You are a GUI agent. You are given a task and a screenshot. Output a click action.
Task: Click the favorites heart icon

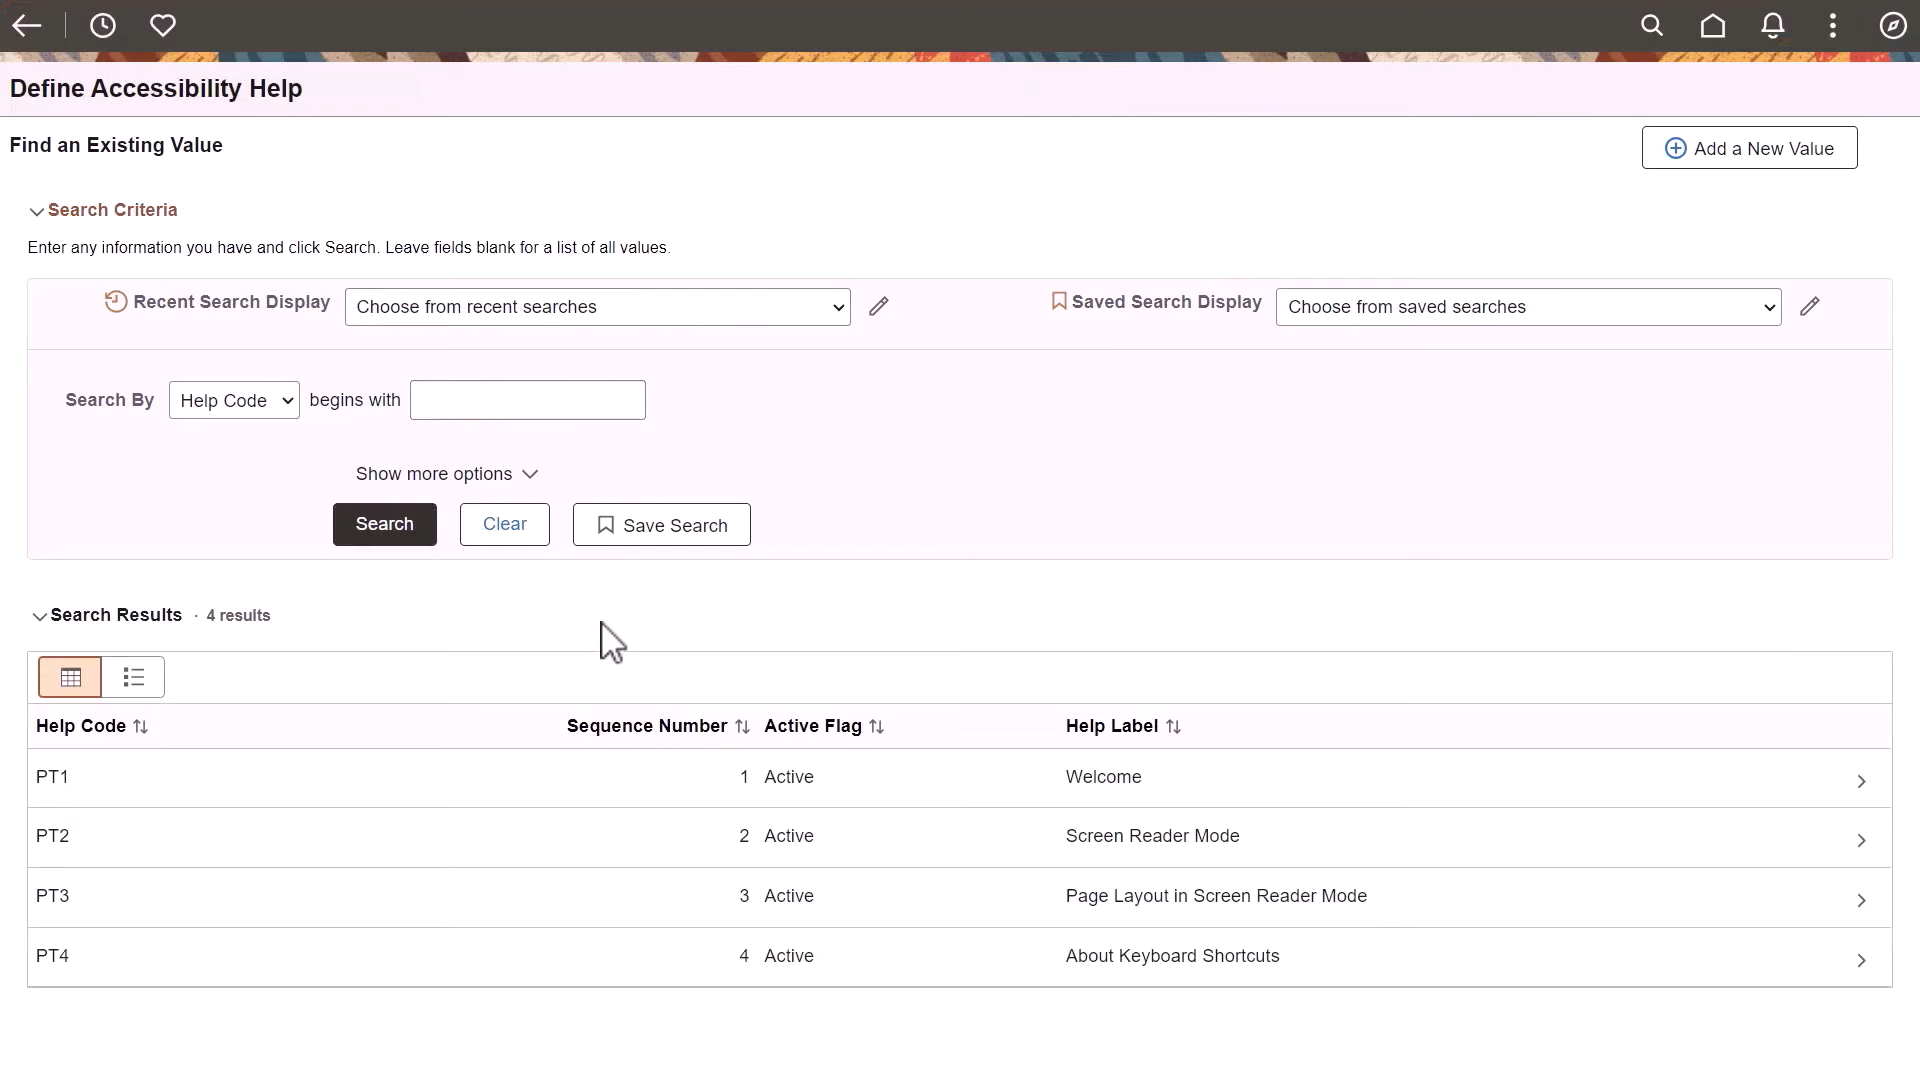pyautogui.click(x=163, y=25)
